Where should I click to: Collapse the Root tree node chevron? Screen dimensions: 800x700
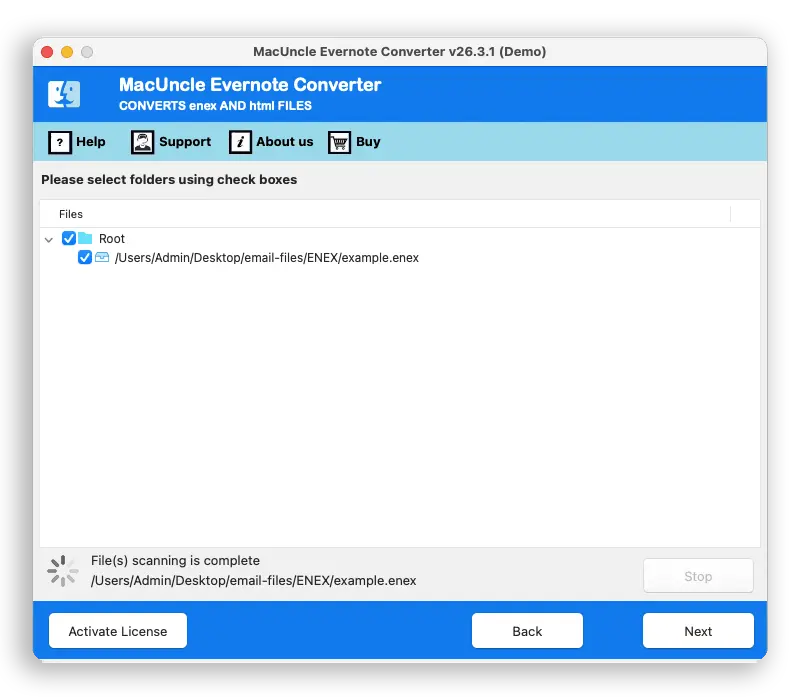[x=49, y=239]
